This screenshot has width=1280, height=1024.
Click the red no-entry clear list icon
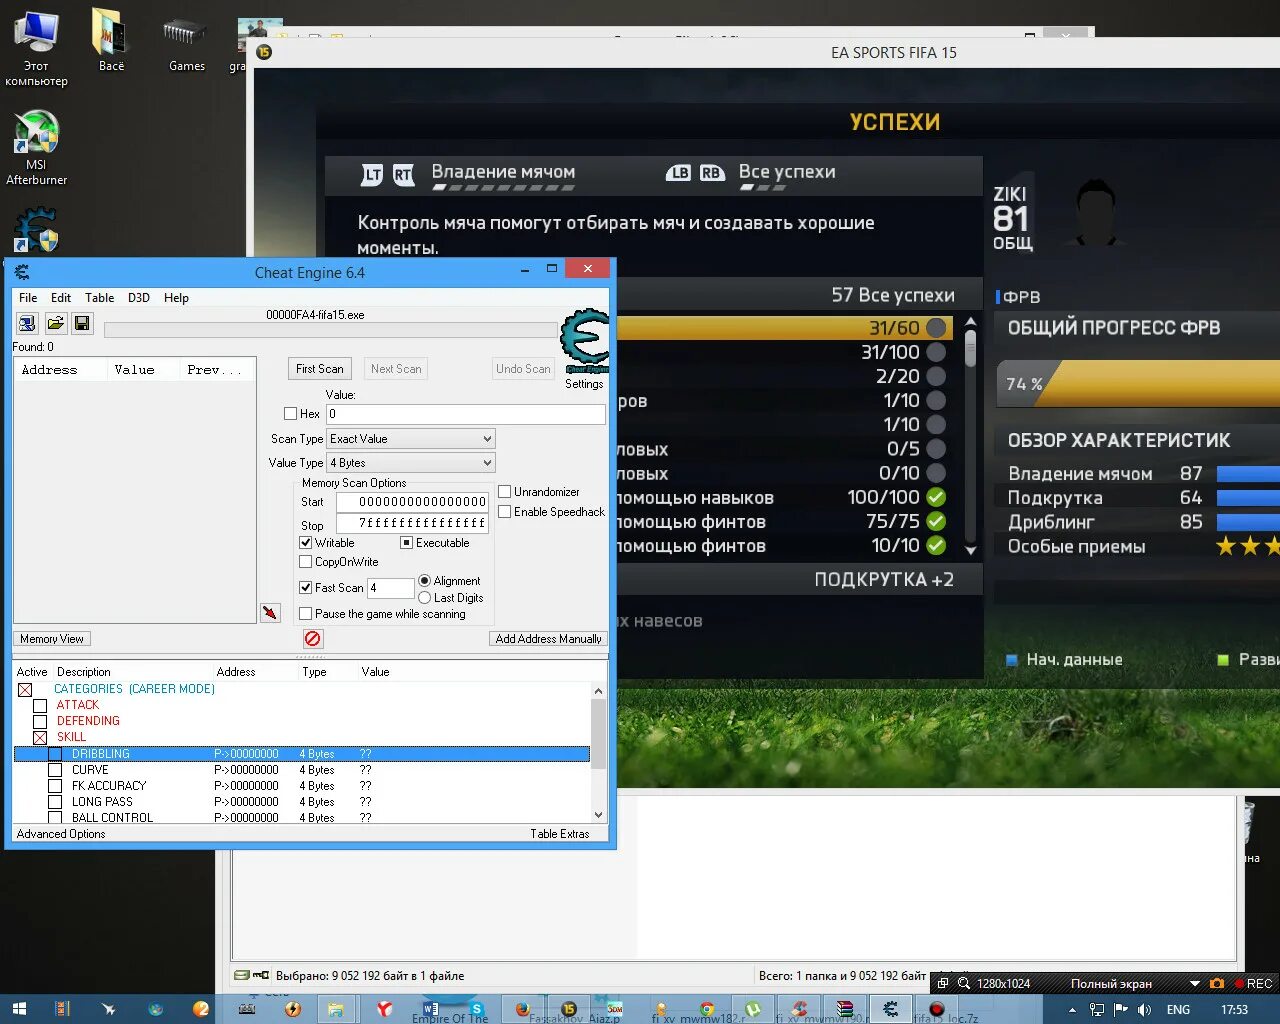(313, 638)
